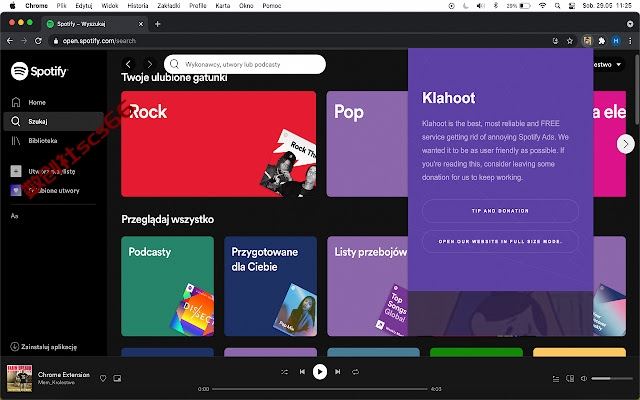The height and width of the screenshot is (400, 640).
Task: Bookmark this page with star icon
Action: (570, 41)
